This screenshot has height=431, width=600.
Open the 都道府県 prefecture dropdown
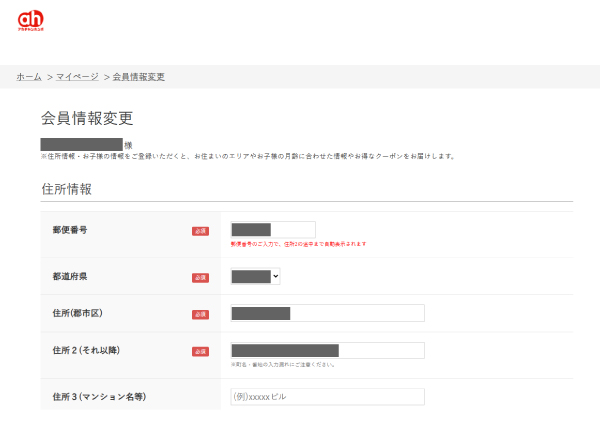pyautogui.click(x=256, y=276)
